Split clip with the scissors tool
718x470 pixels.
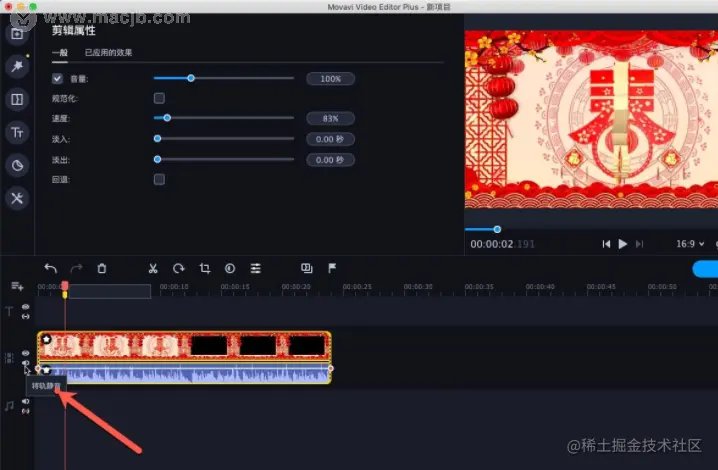pyautogui.click(x=153, y=268)
